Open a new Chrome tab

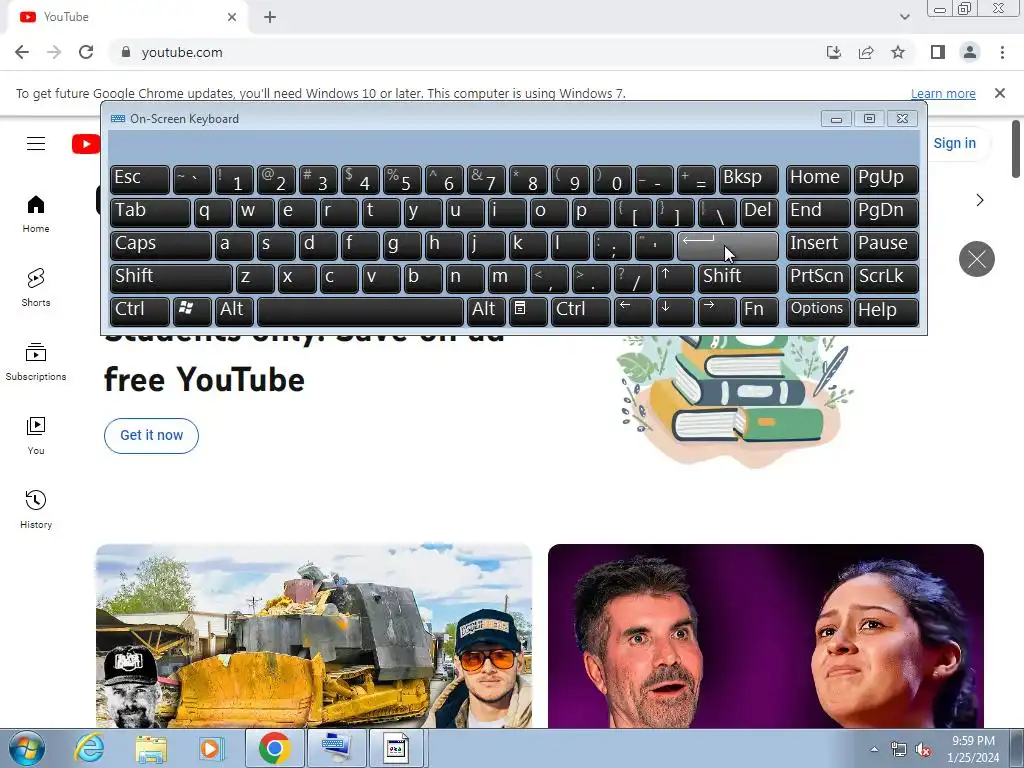(x=270, y=17)
